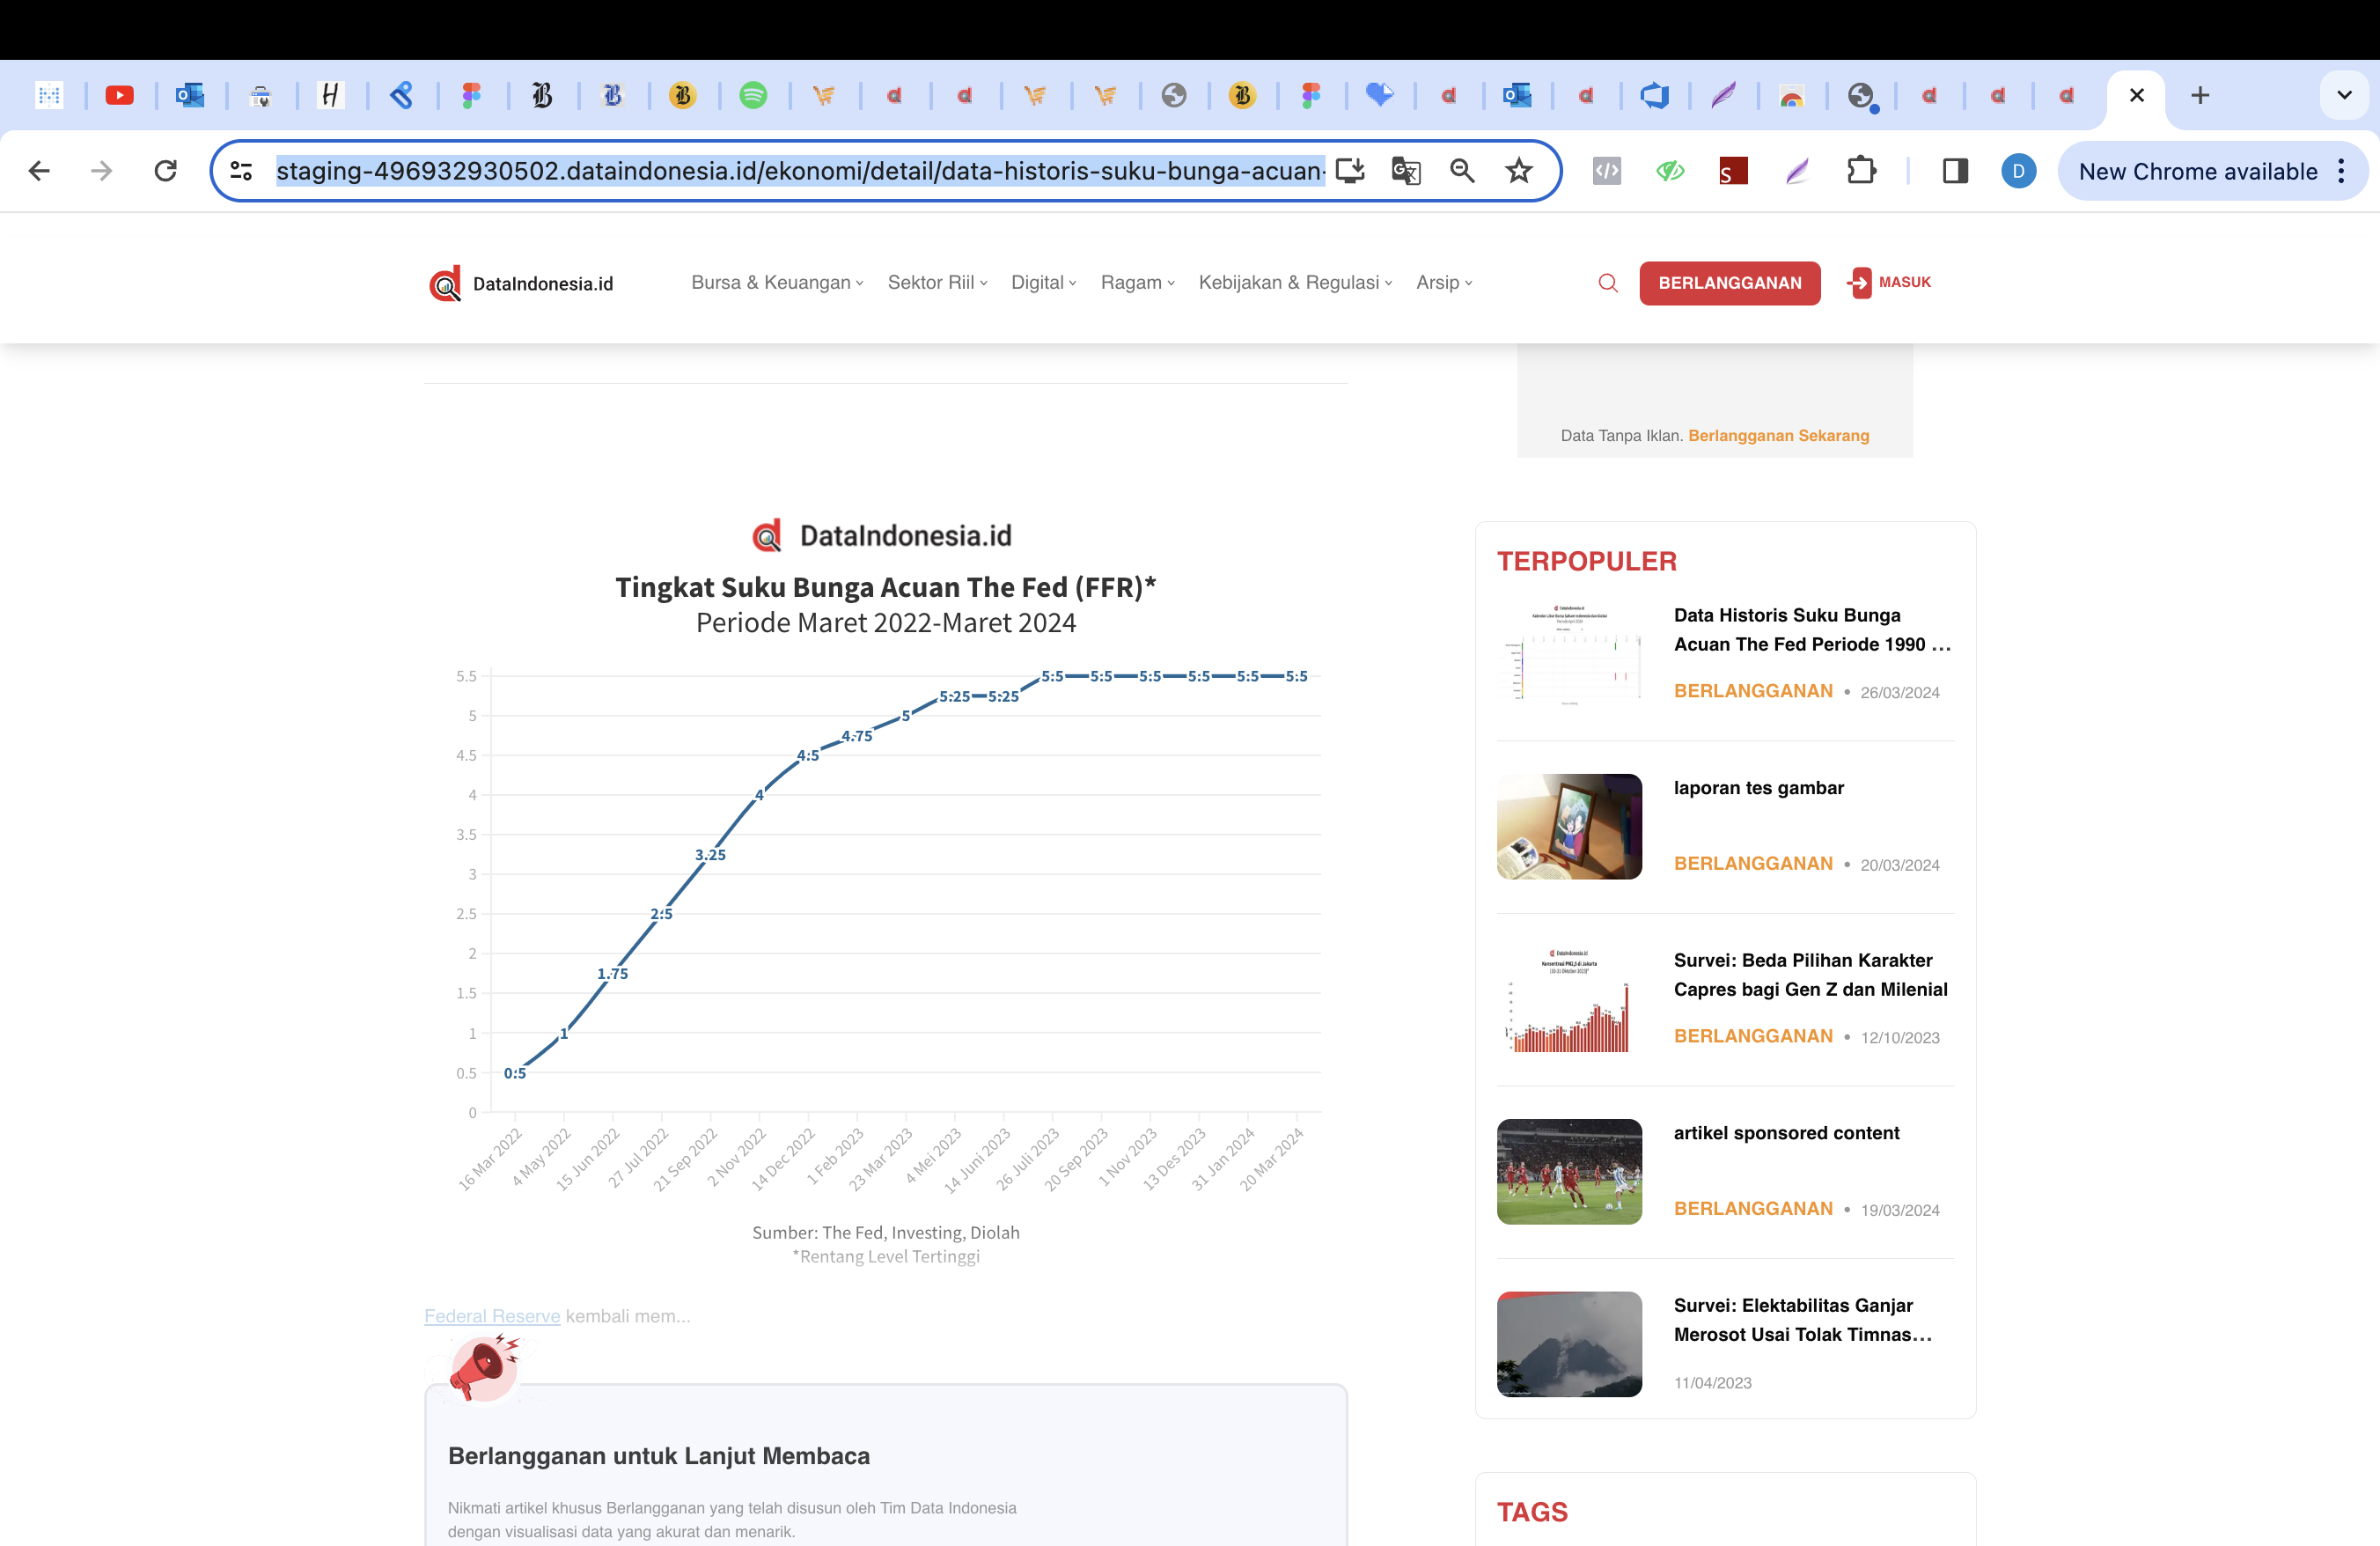
Task: Expand the Ragam menu
Action: 1137,283
